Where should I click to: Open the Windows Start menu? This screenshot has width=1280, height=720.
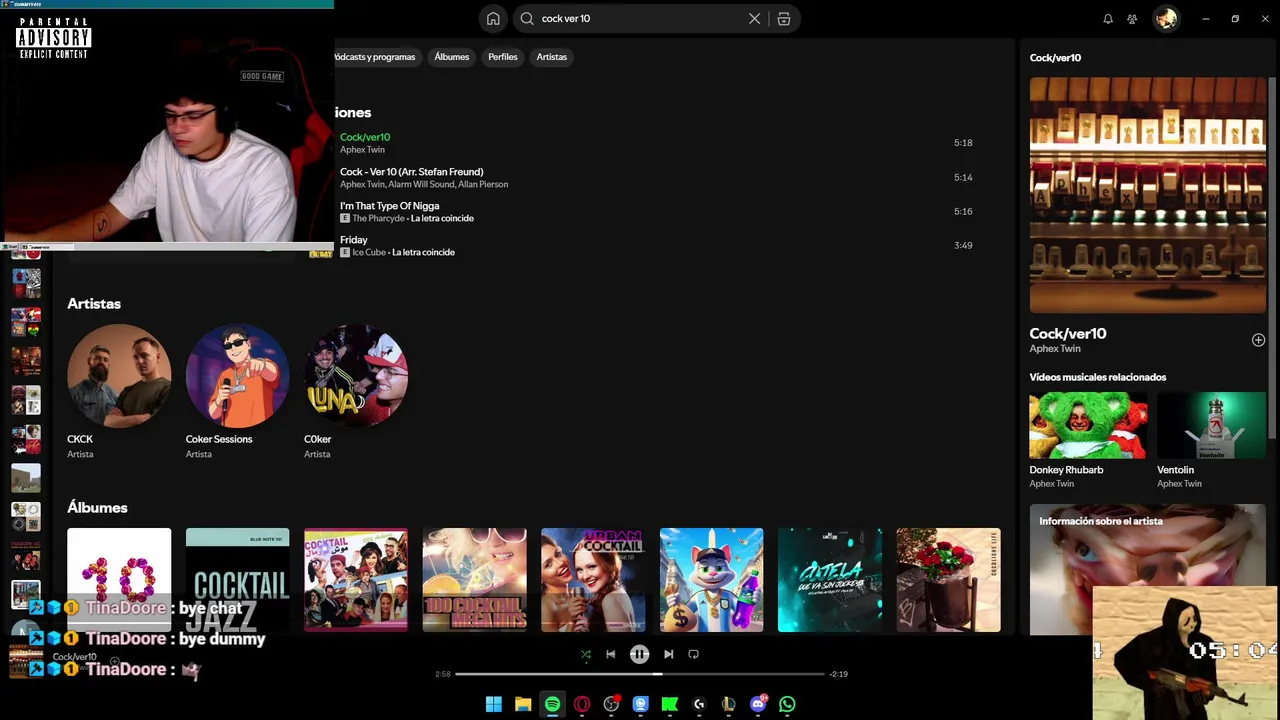(x=493, y=704)
